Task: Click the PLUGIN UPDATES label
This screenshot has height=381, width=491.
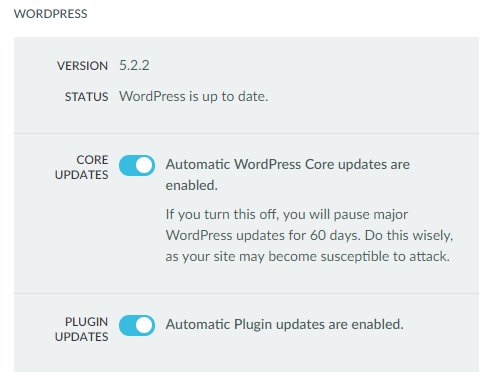Action: pyautogui.click(x=82, y=329)
